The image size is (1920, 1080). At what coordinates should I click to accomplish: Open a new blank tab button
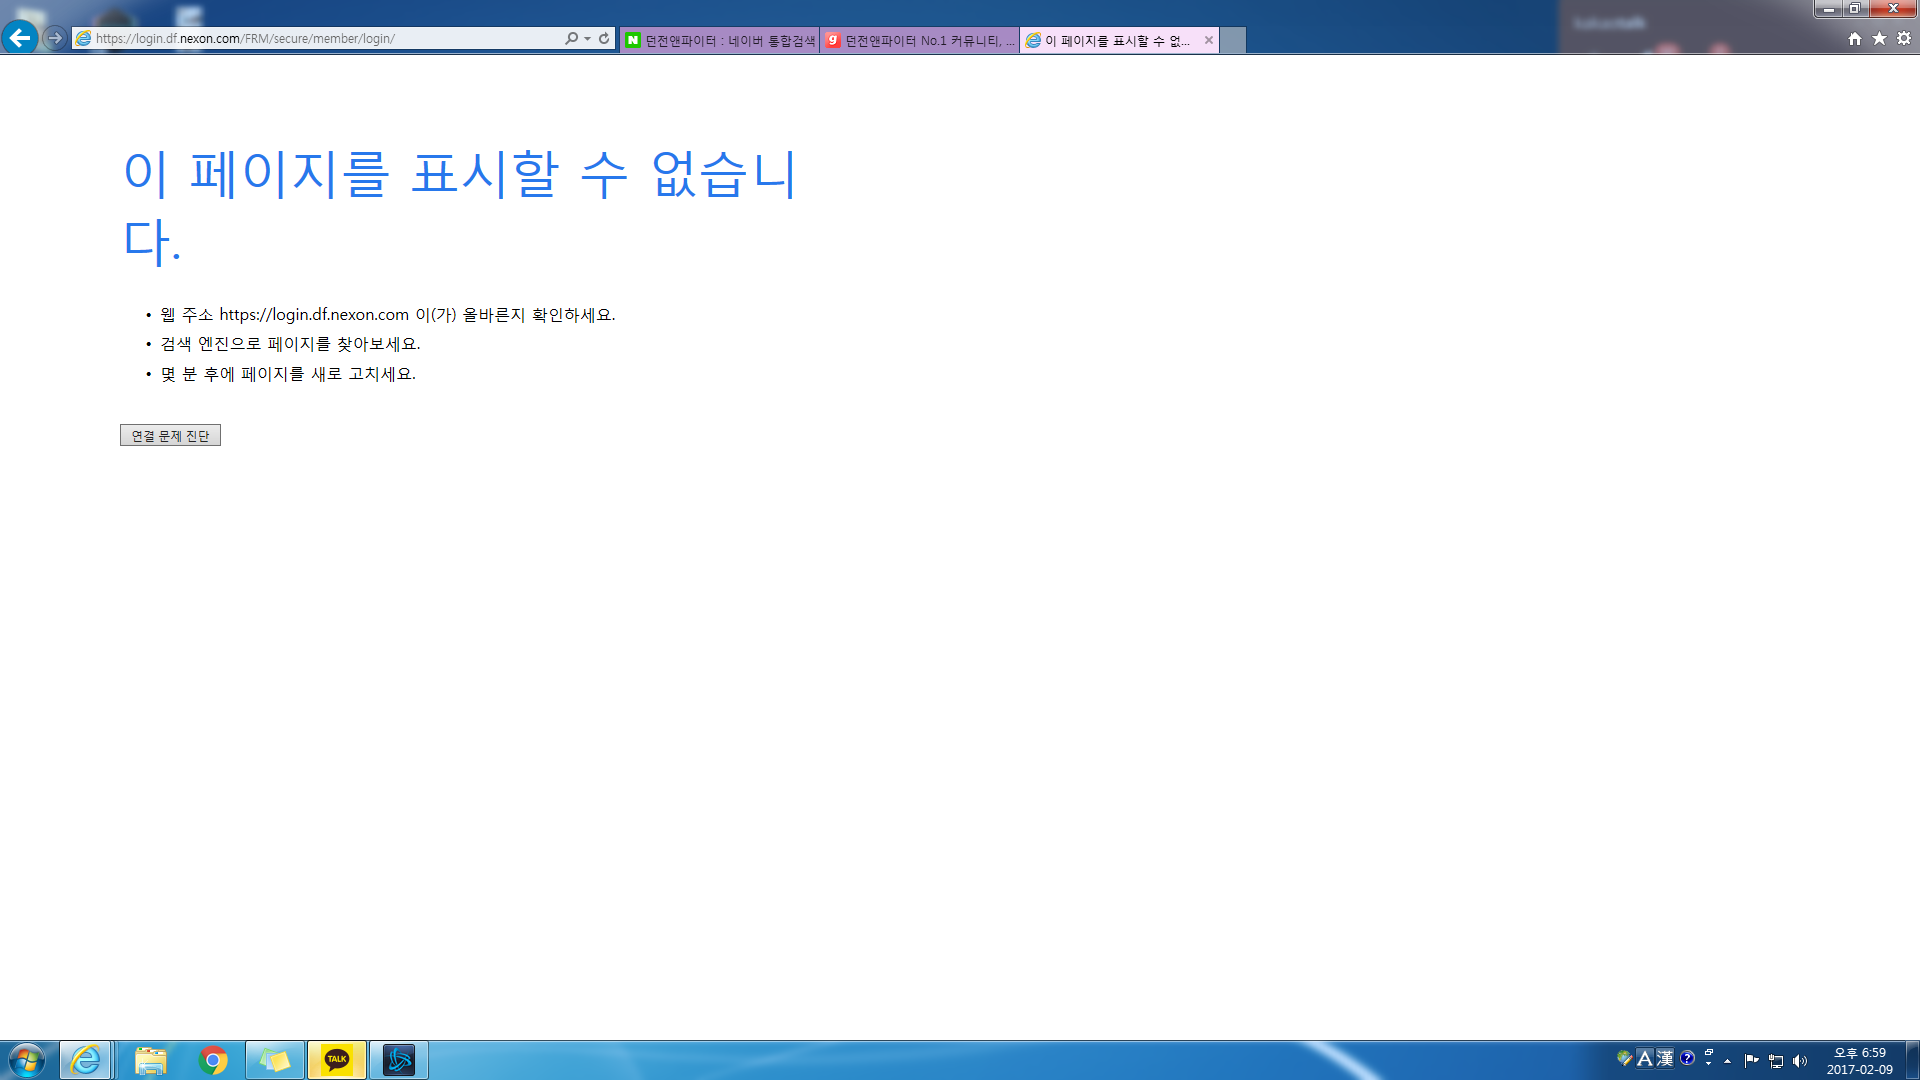click(x=1233, y=40)
